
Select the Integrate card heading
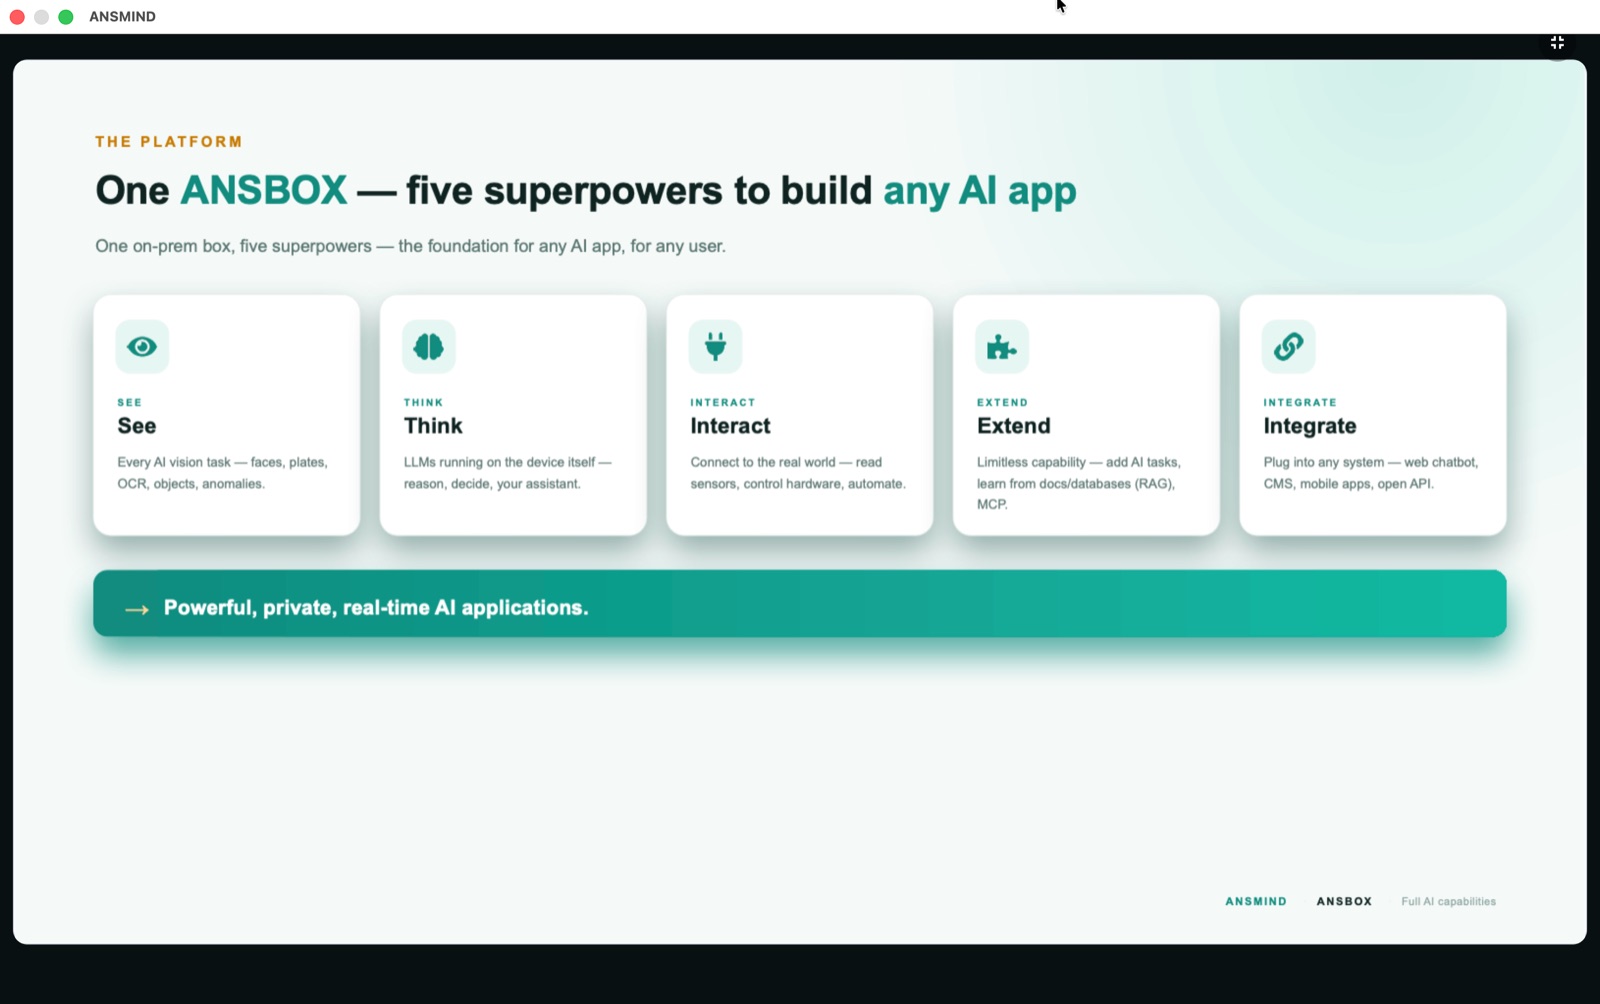pyautogui.click(x=1310, y=426)
